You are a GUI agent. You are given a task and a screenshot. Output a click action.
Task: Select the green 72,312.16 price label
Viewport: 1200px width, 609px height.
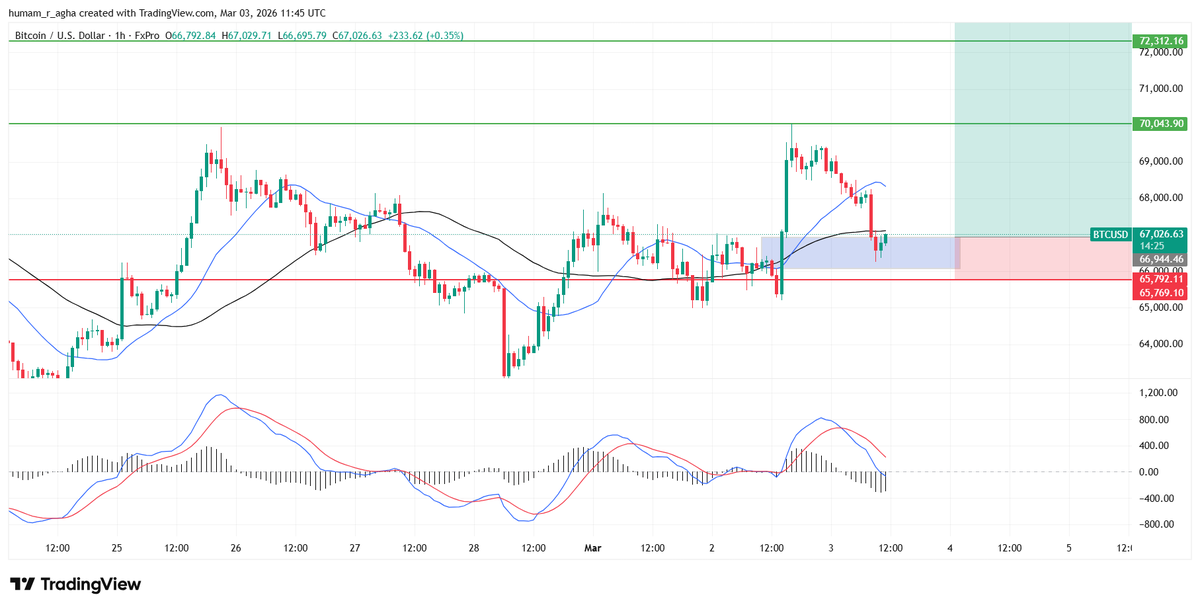[1161, 41]
